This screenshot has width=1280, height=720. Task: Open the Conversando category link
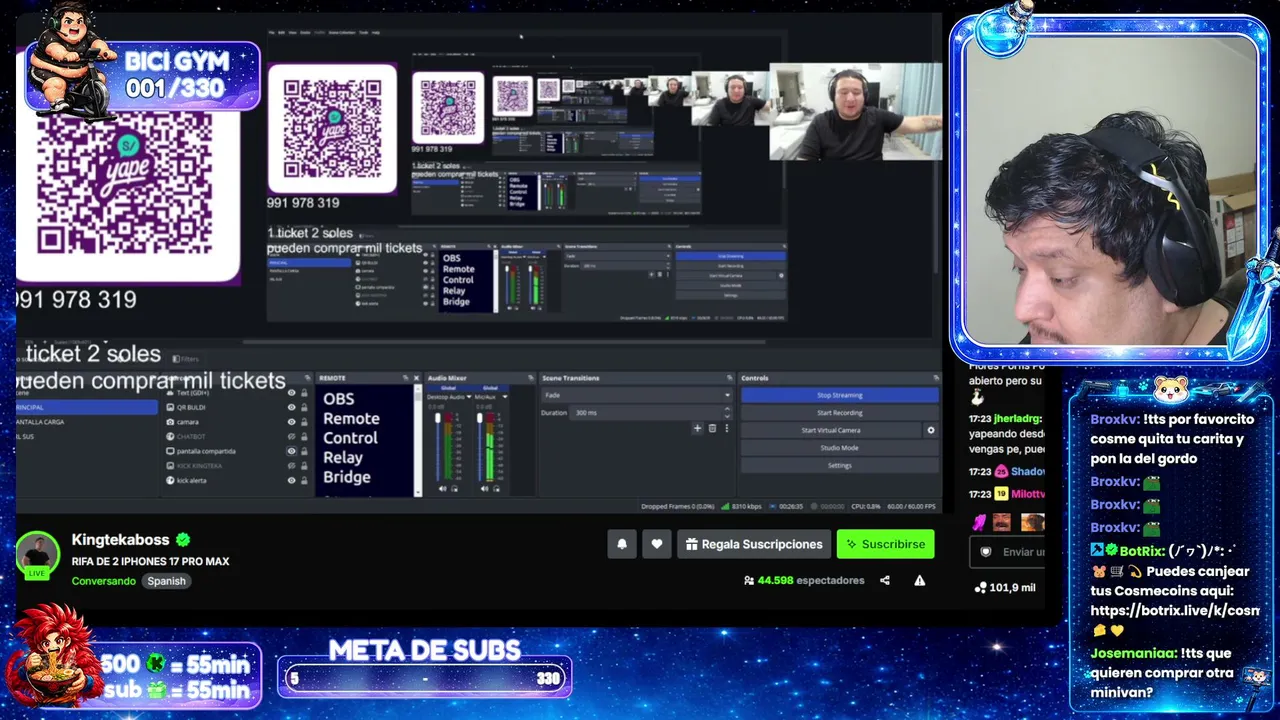coord(104,581)
